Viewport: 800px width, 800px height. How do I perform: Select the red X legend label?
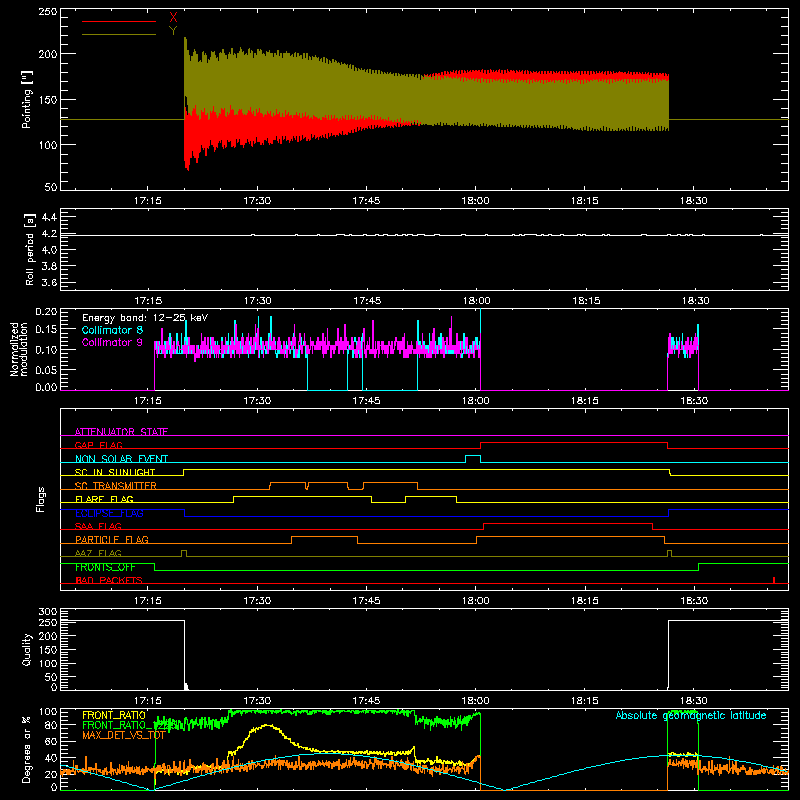point(173,18)
